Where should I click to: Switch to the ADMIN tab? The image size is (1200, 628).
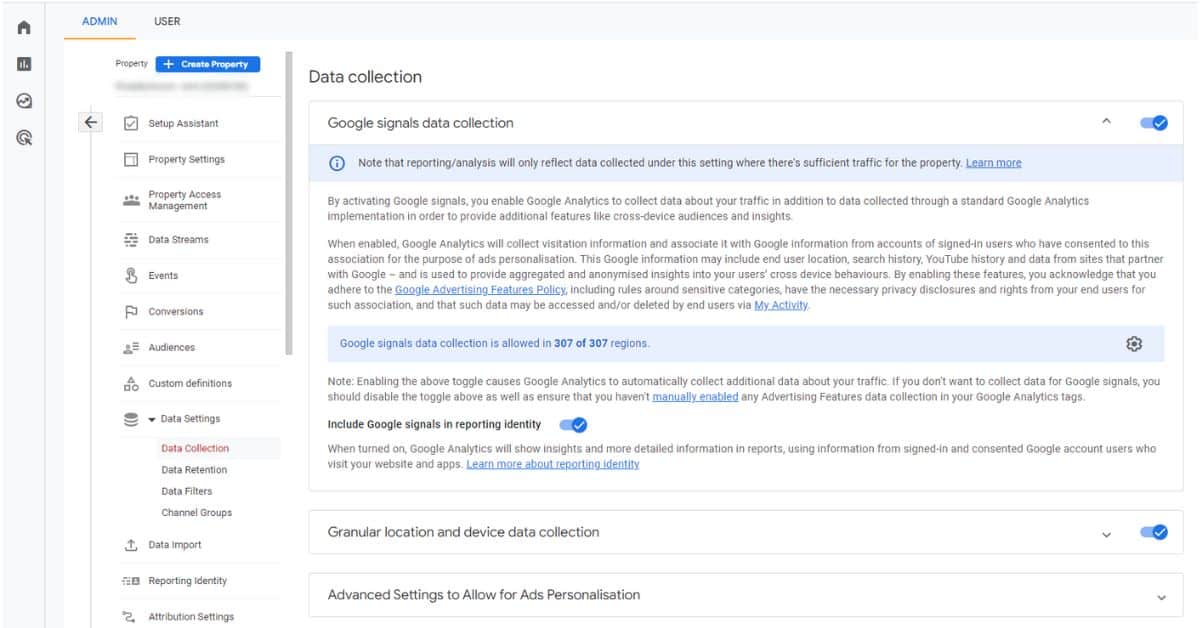coord(100,20)
